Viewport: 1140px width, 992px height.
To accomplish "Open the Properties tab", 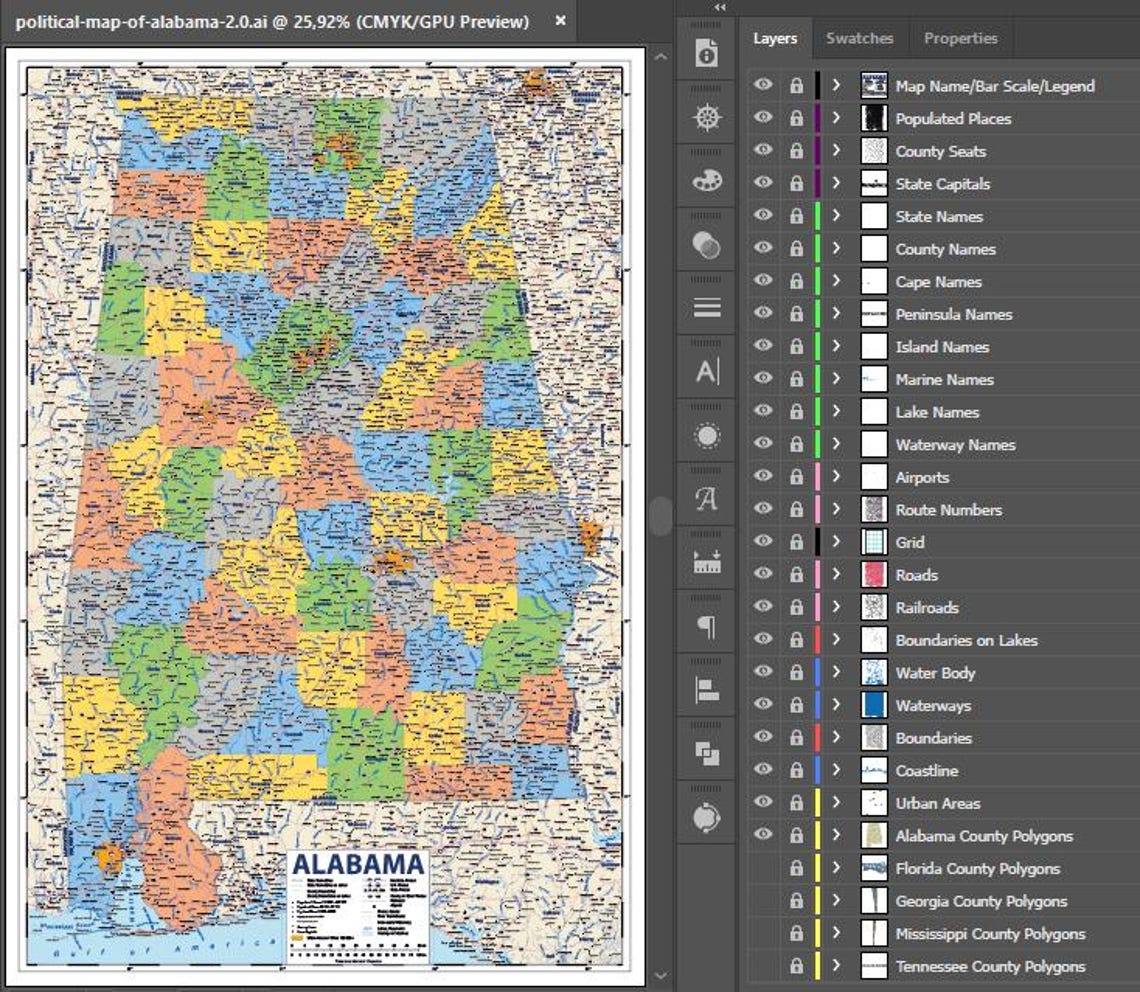I will pos(960,38).
